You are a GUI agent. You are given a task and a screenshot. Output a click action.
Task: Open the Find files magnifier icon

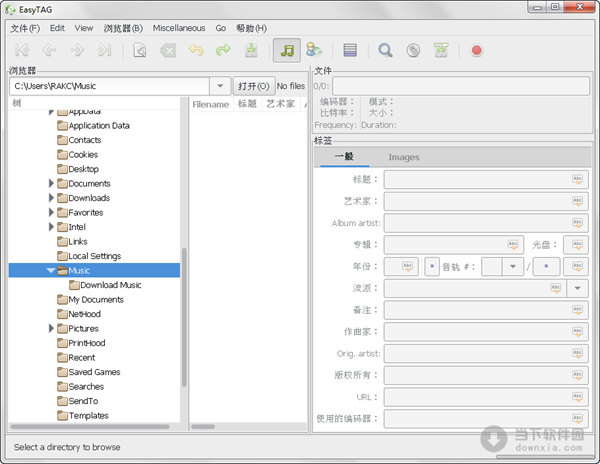click(x=385, y=50)
